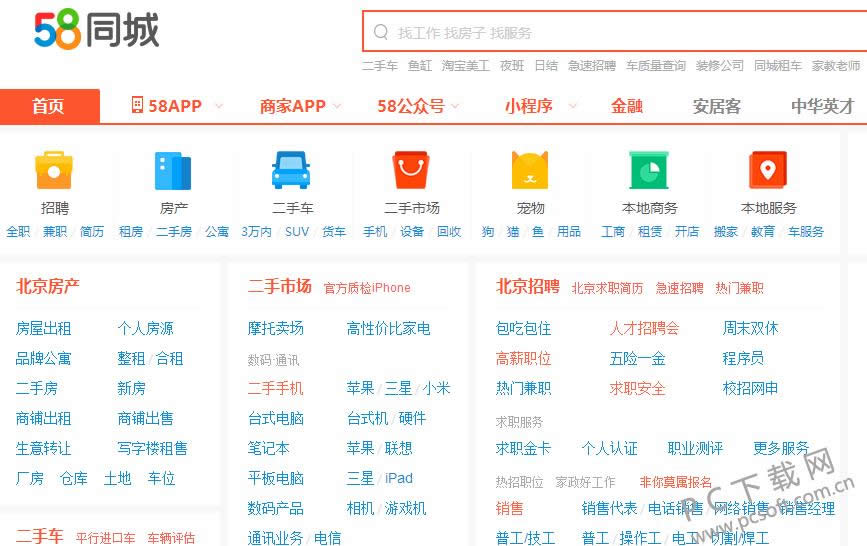This screenshot has width=867, height=546.
Task: Click the 二手市场 shopping bag icon
Action: [411, 170]
